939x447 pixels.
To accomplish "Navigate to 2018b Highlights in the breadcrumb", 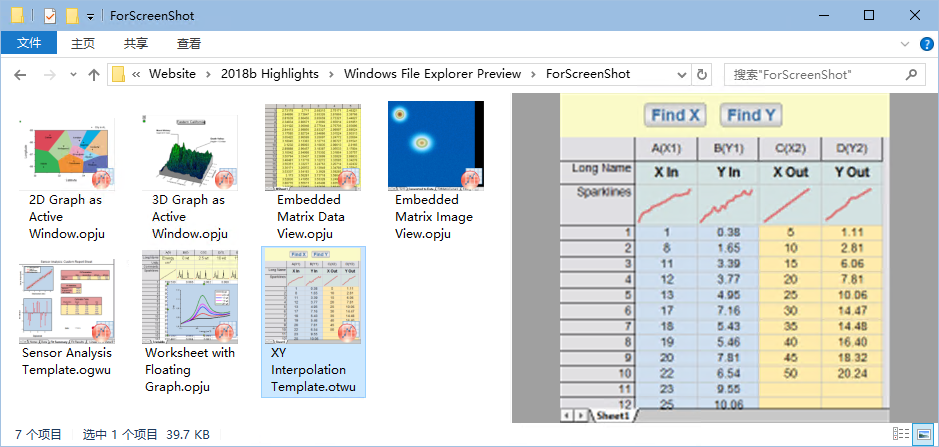I will 269,74.
